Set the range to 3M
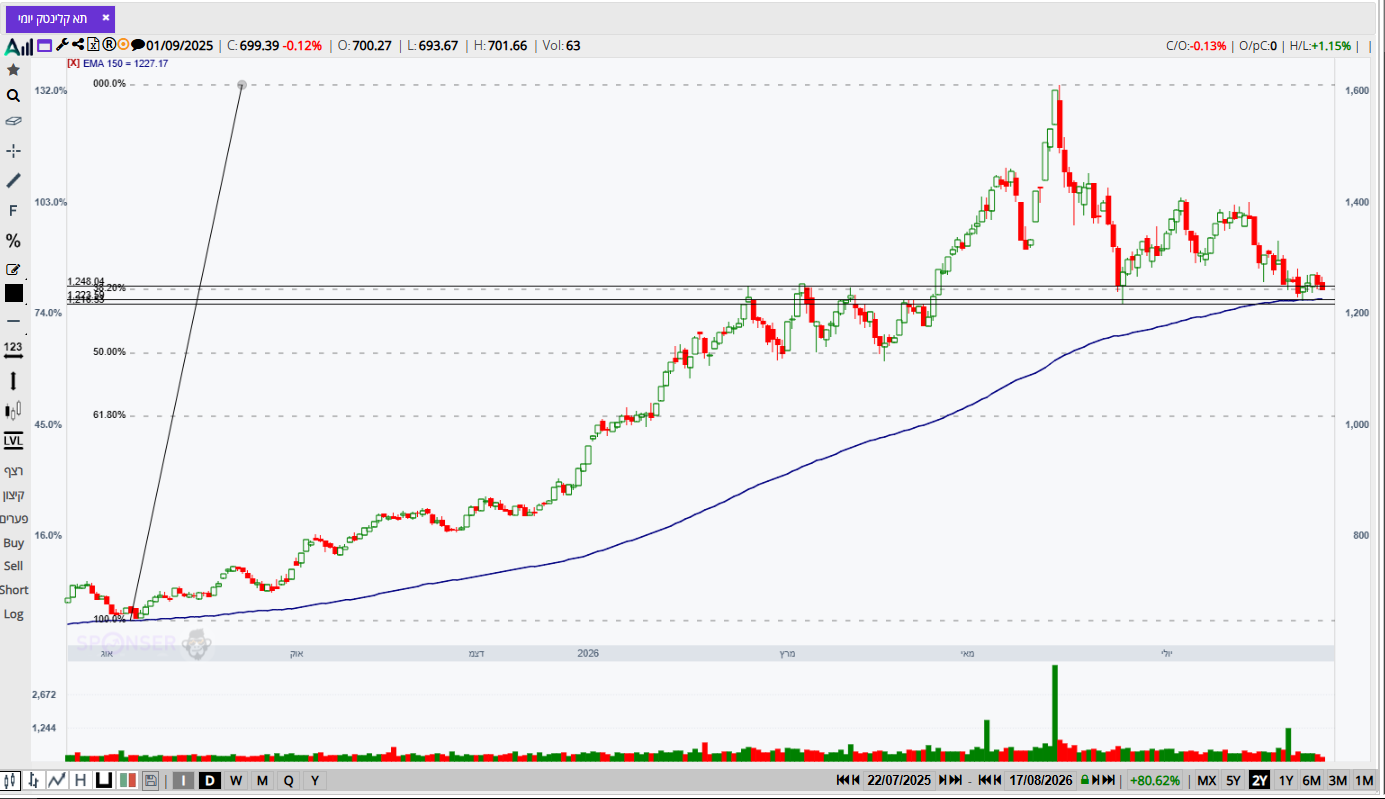 (1338, 780)
